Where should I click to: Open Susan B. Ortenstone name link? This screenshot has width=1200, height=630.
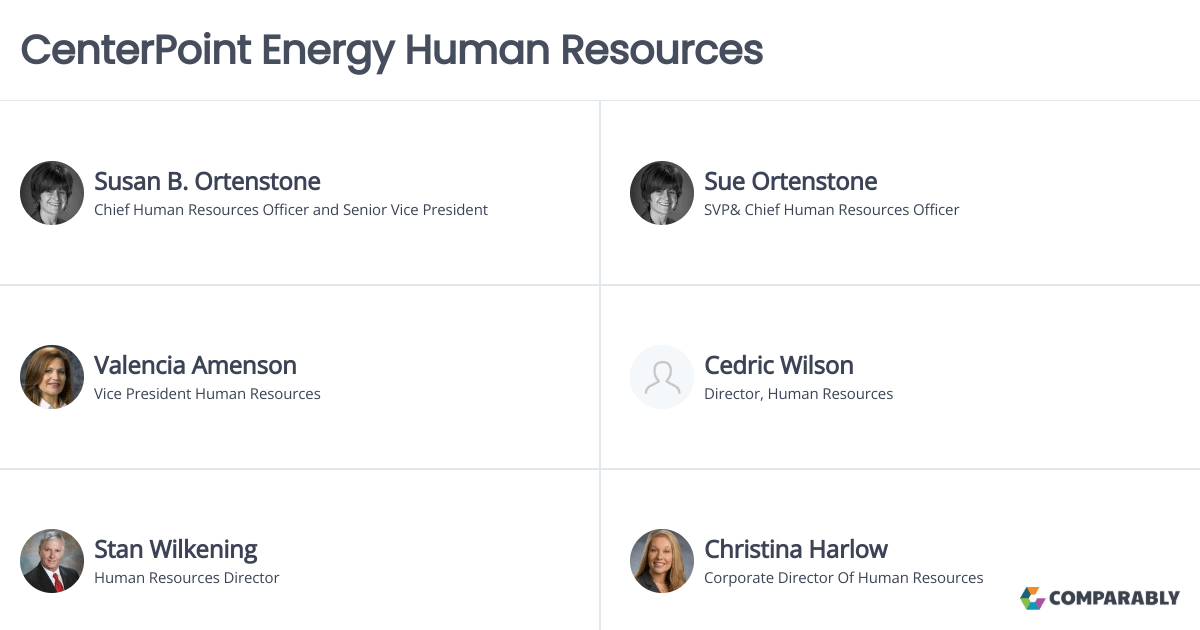click(207, 181)
